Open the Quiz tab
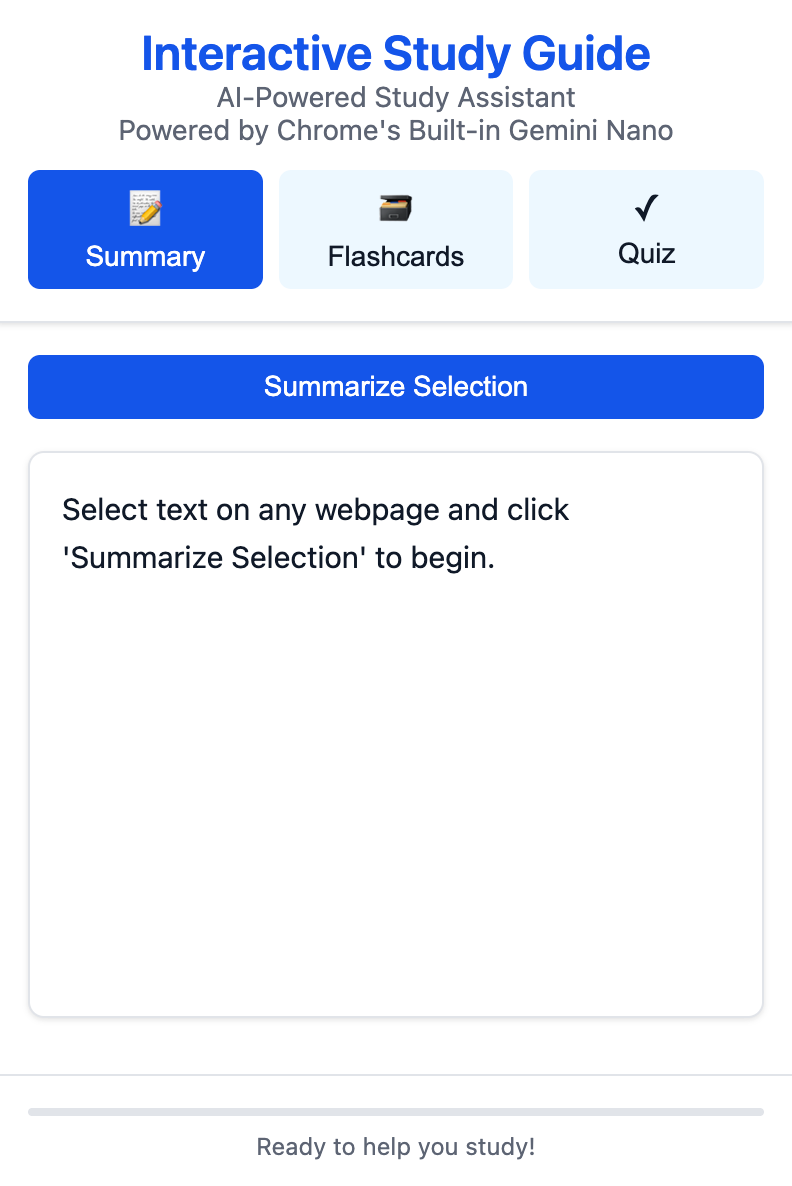Screen dimensions: 792x1186 tap(645, 229)
